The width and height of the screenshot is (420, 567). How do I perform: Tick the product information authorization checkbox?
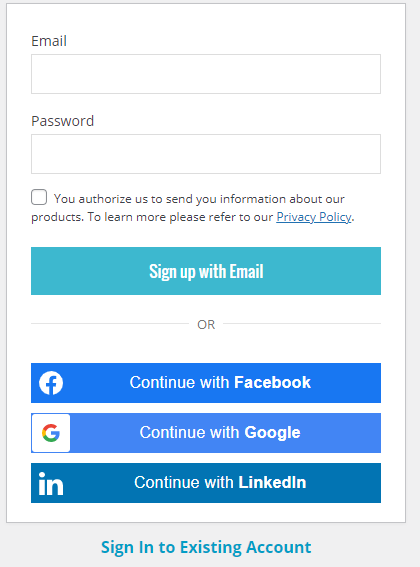(39, 197)
